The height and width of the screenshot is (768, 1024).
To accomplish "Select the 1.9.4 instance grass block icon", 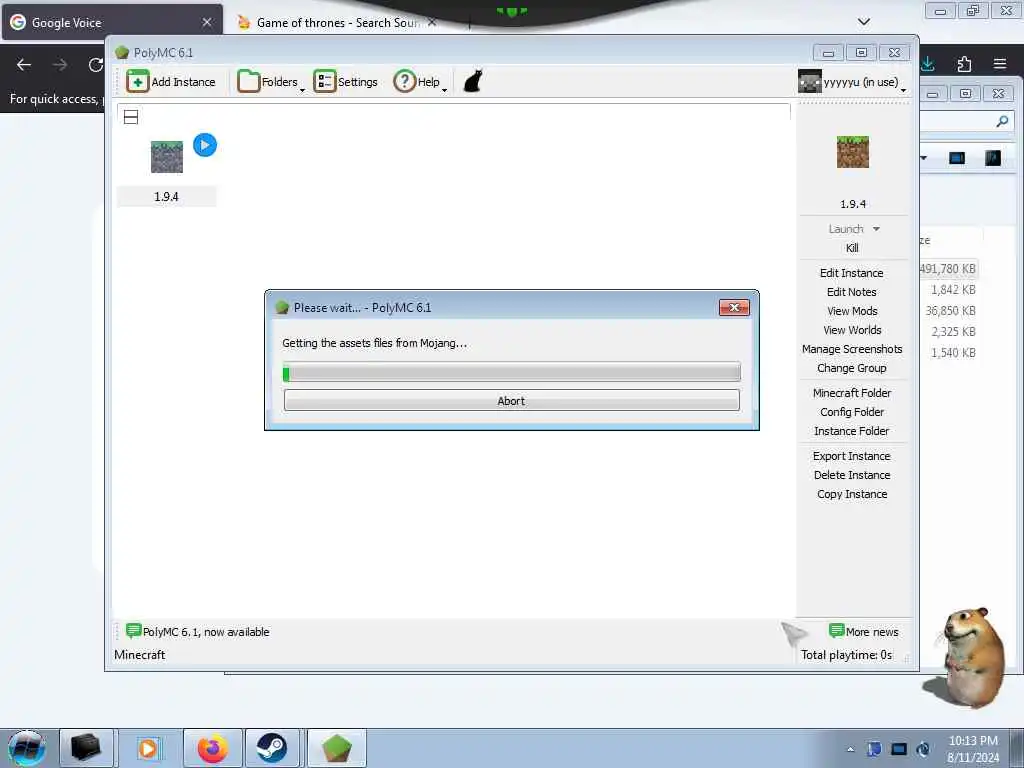I will (167, 157).
